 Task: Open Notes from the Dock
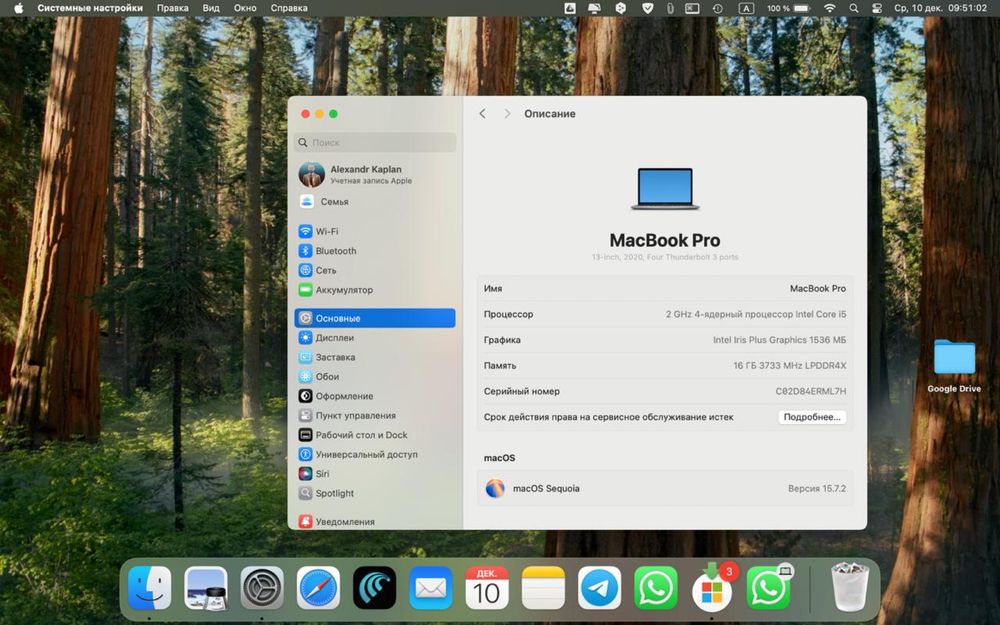click(x=543, y=588)
